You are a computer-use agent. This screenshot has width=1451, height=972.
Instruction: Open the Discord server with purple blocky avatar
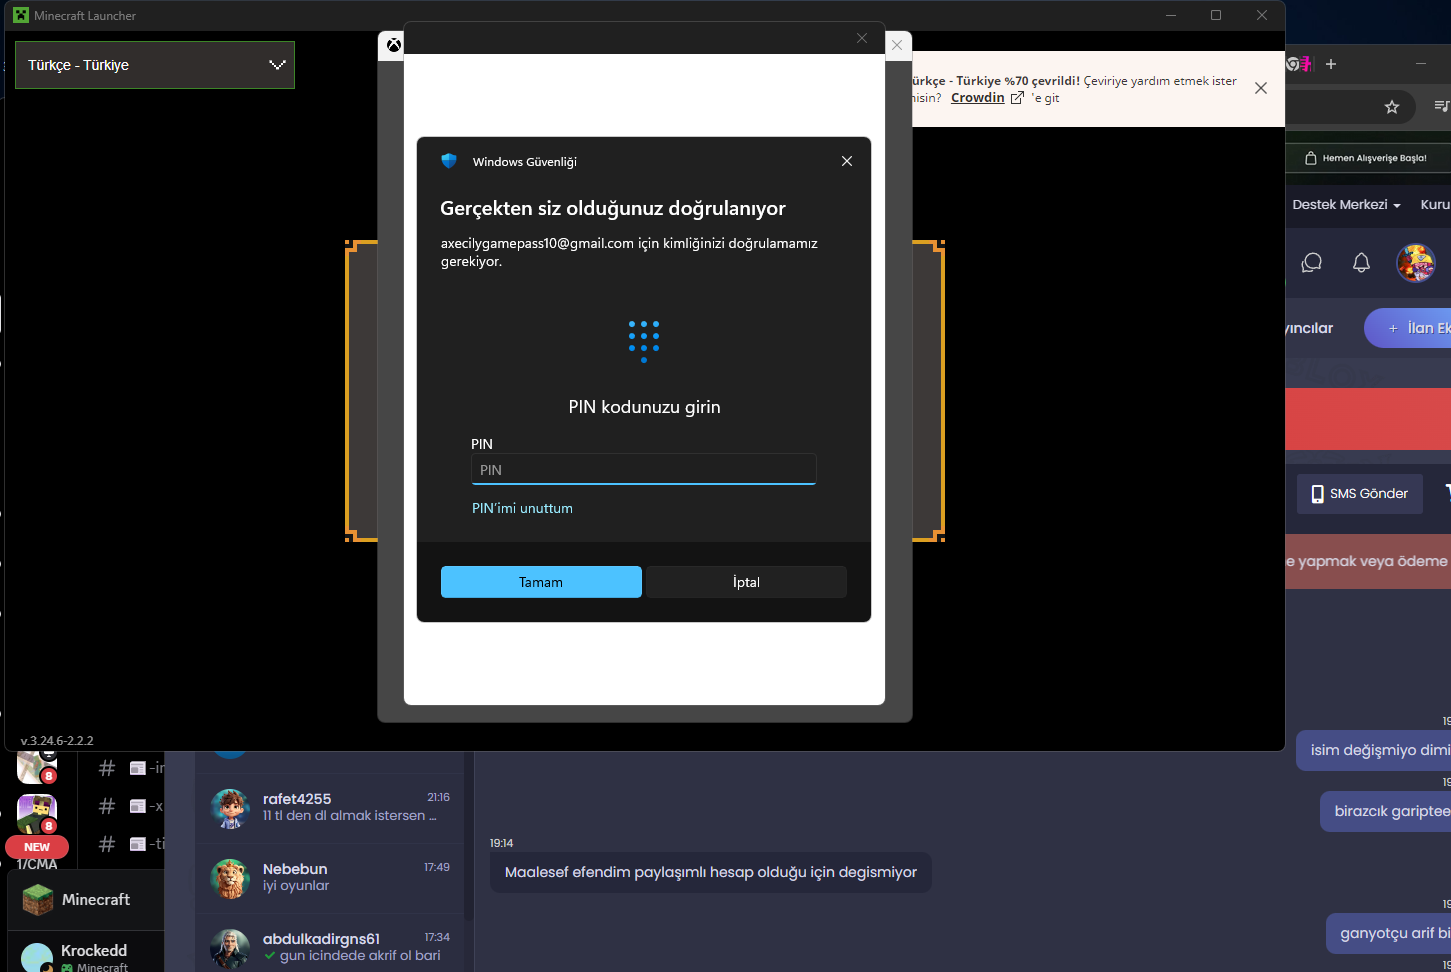tap(37, 813)
